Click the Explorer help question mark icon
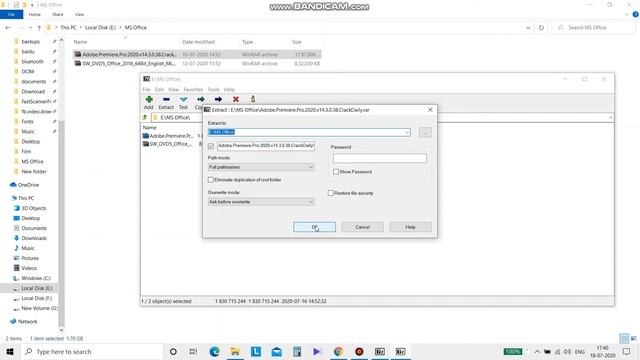This screenshot has width=640, height=360. tap(636, 14)
